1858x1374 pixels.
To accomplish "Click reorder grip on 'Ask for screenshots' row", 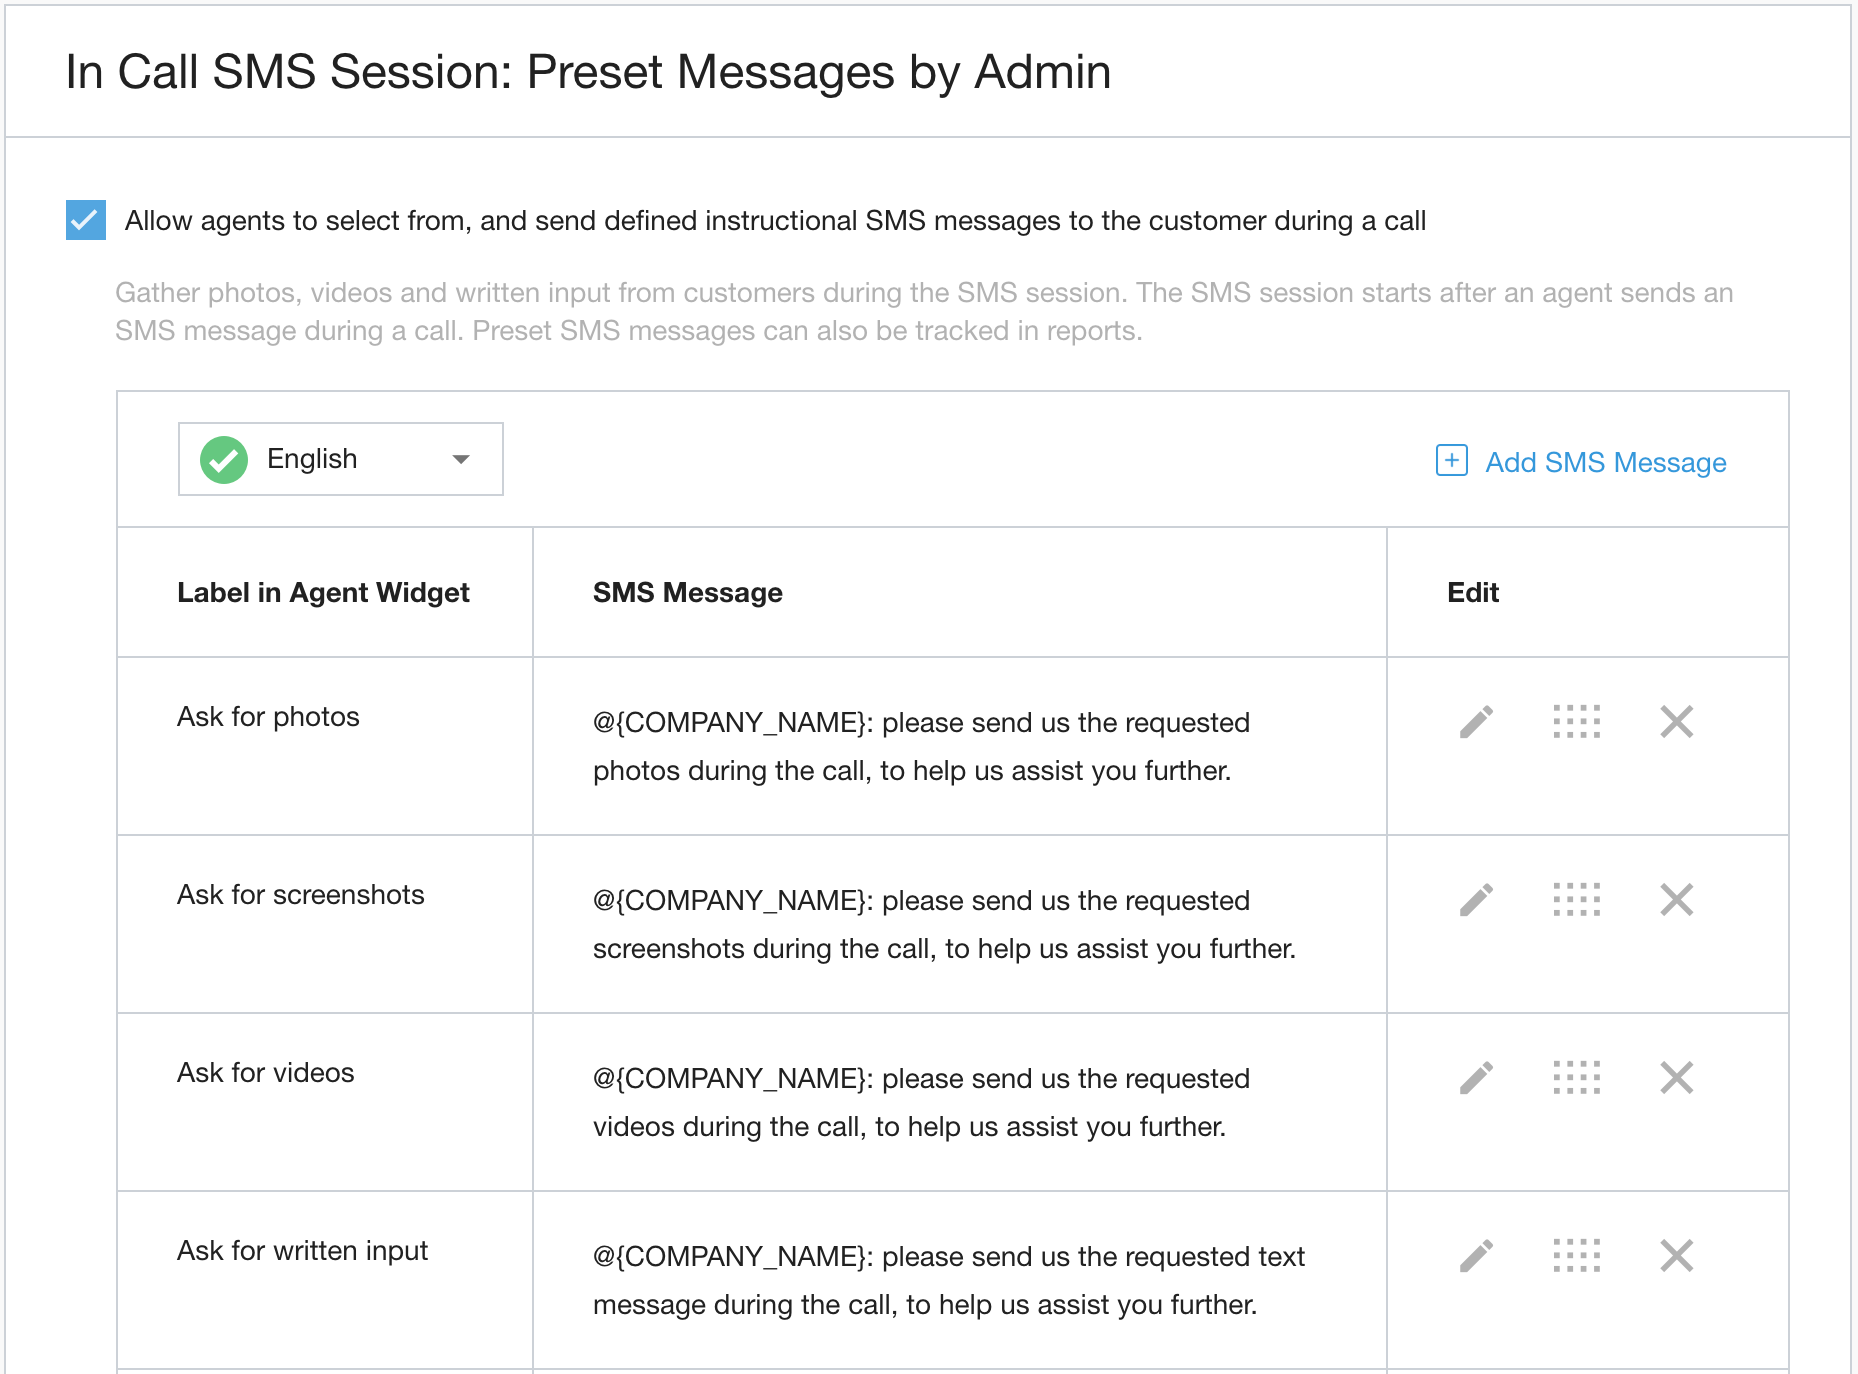I will click(x=1576, y=899).
